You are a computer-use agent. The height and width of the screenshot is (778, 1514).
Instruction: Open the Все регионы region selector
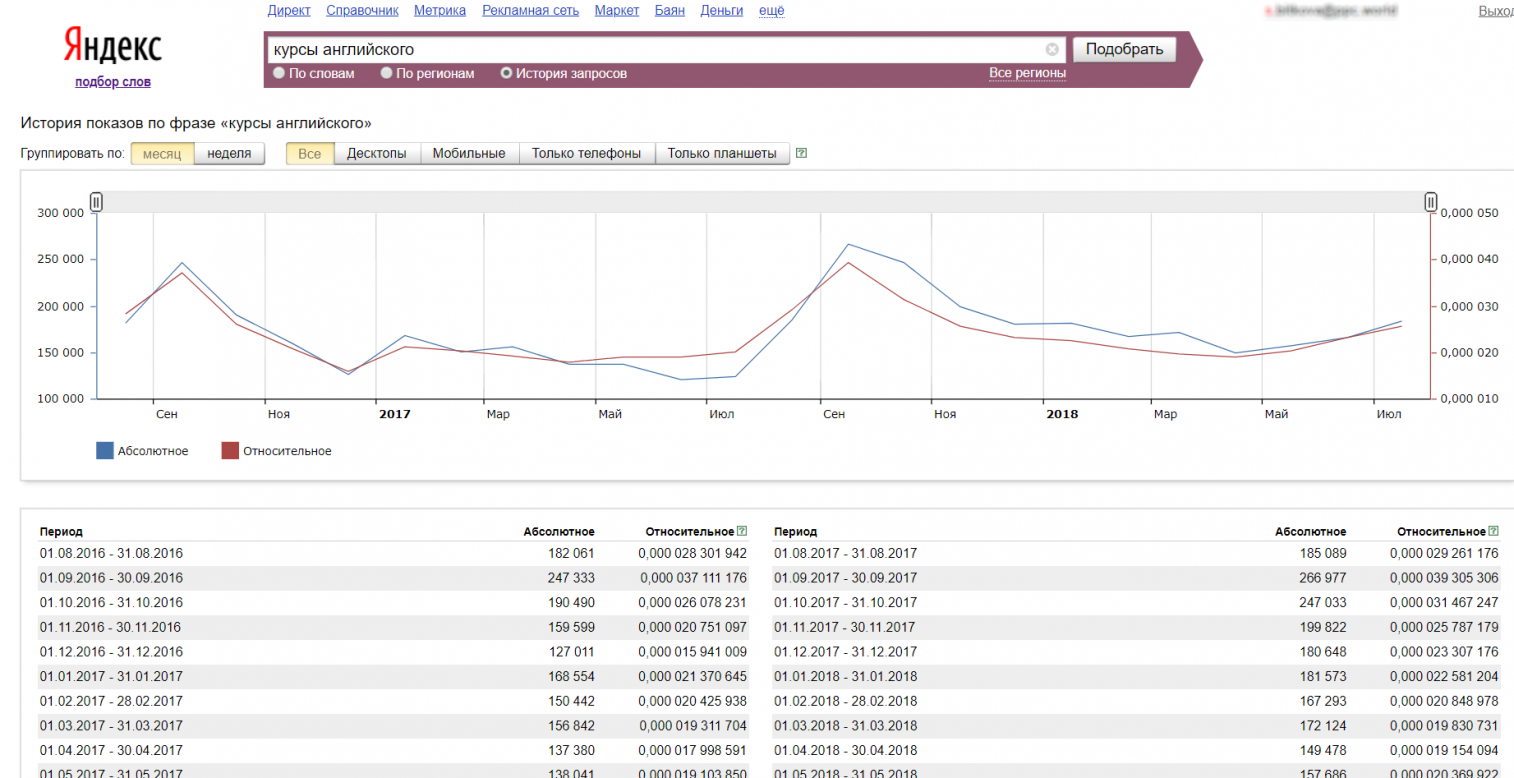coord(1027,73)
